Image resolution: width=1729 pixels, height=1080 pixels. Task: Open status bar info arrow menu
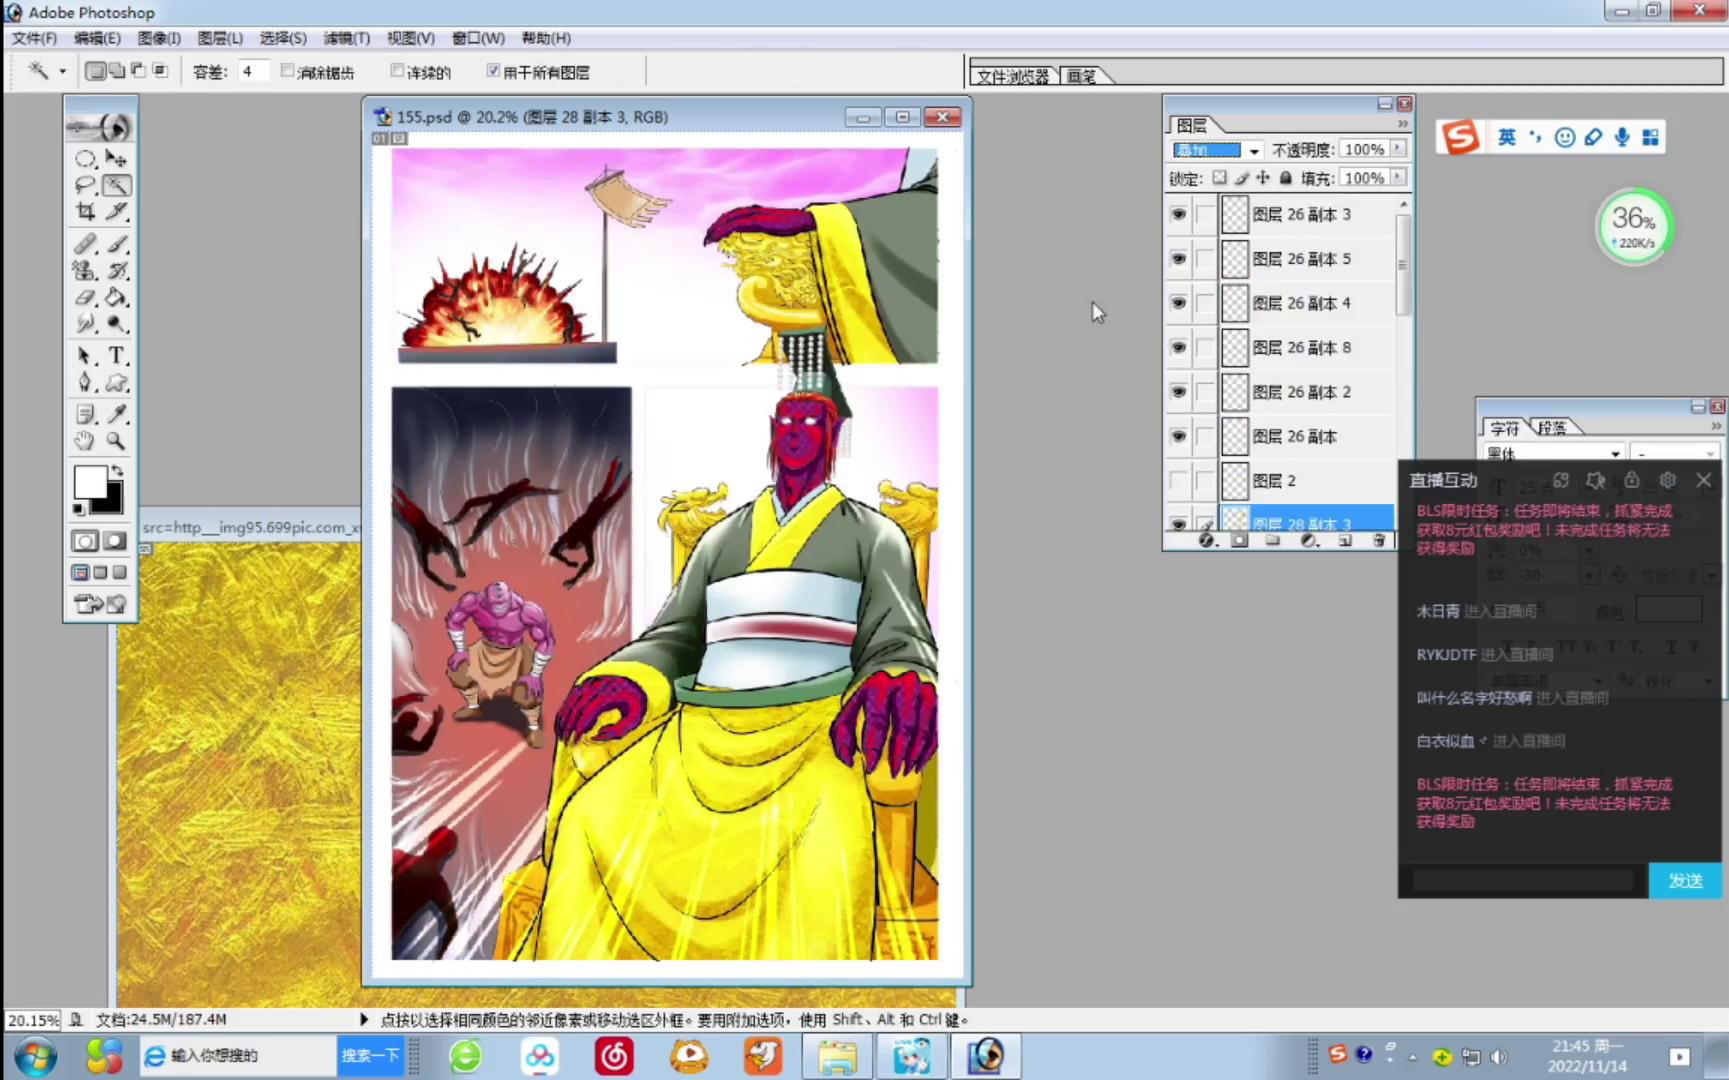(364, 1019)
